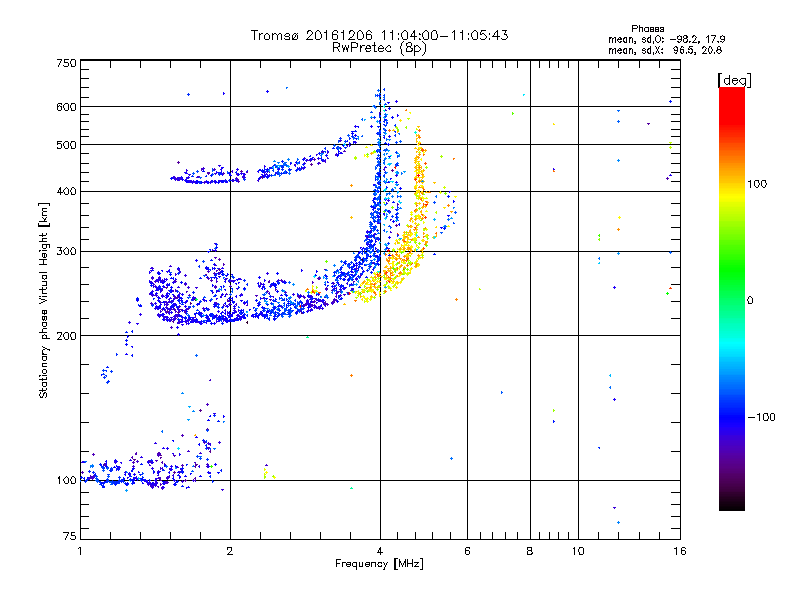
Task: Click the black bottom of the phase colorbar
Action: pos(732,503)
